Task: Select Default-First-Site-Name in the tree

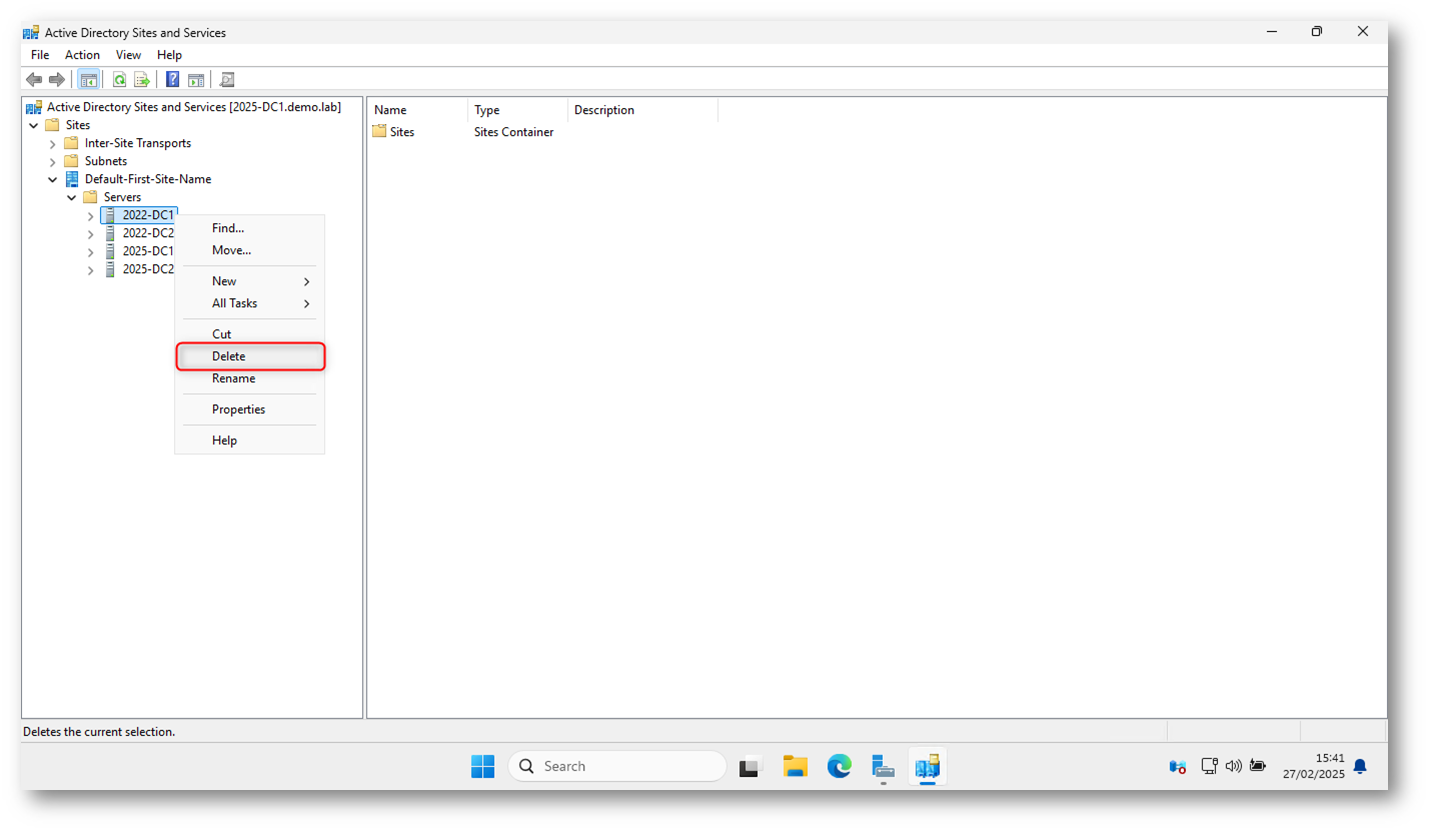Action: pos(148,179)
